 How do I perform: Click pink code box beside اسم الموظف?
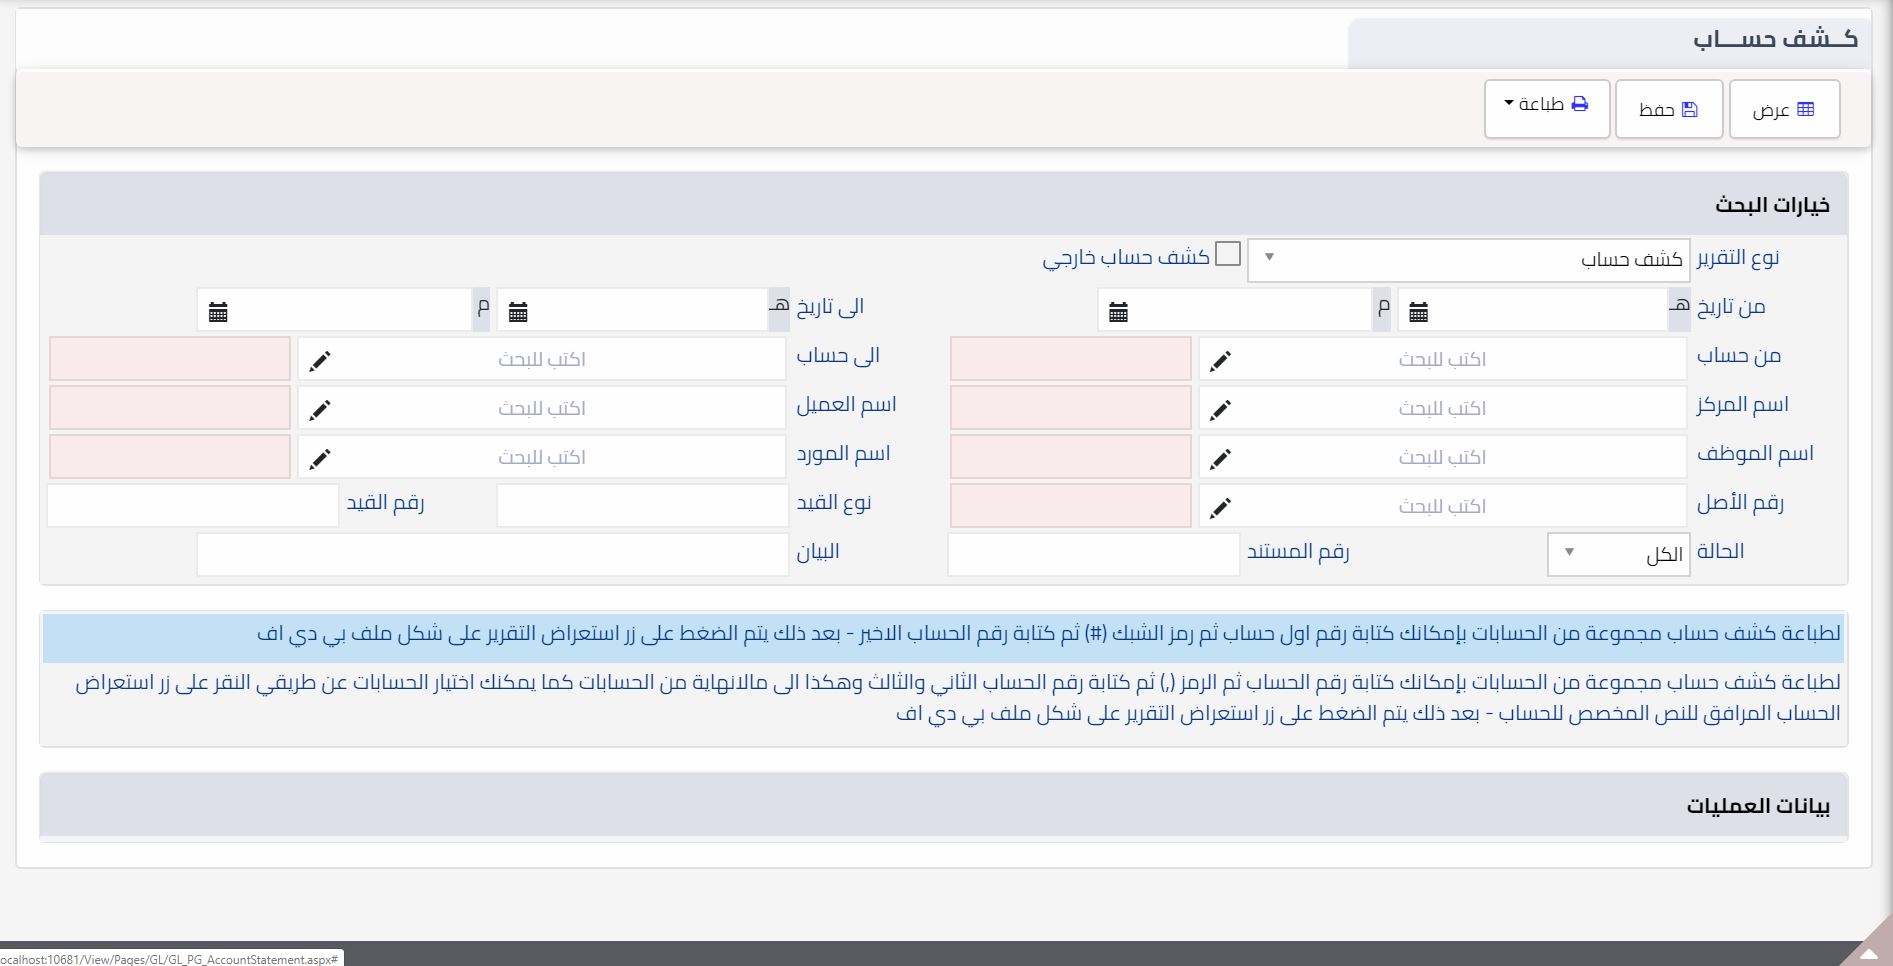point(1071,456)
